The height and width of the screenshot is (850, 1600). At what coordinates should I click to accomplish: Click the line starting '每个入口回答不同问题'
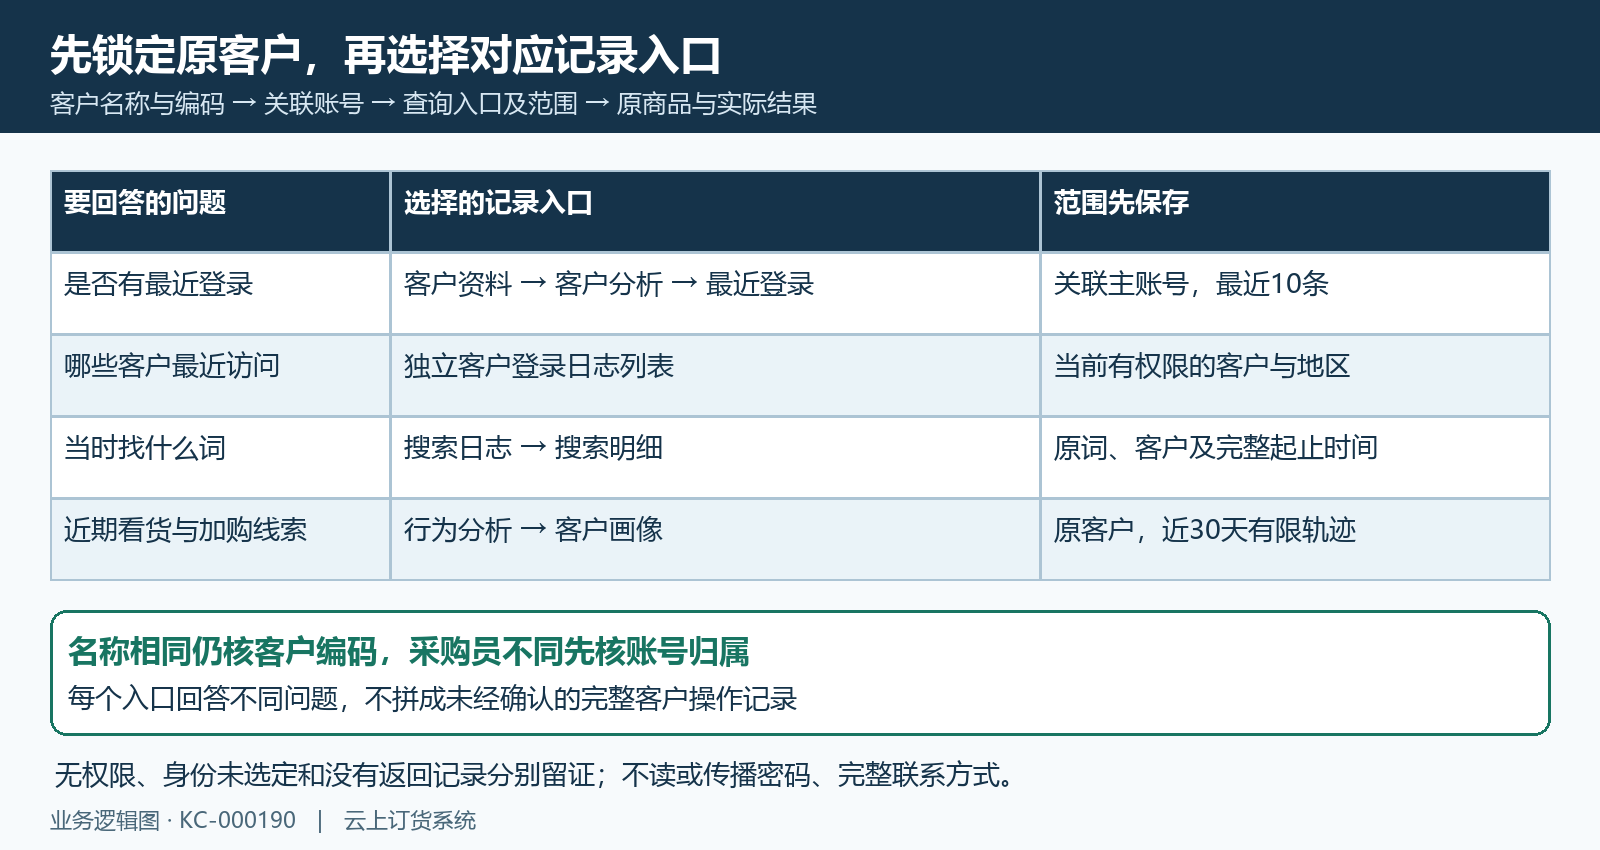pos(432,698)
